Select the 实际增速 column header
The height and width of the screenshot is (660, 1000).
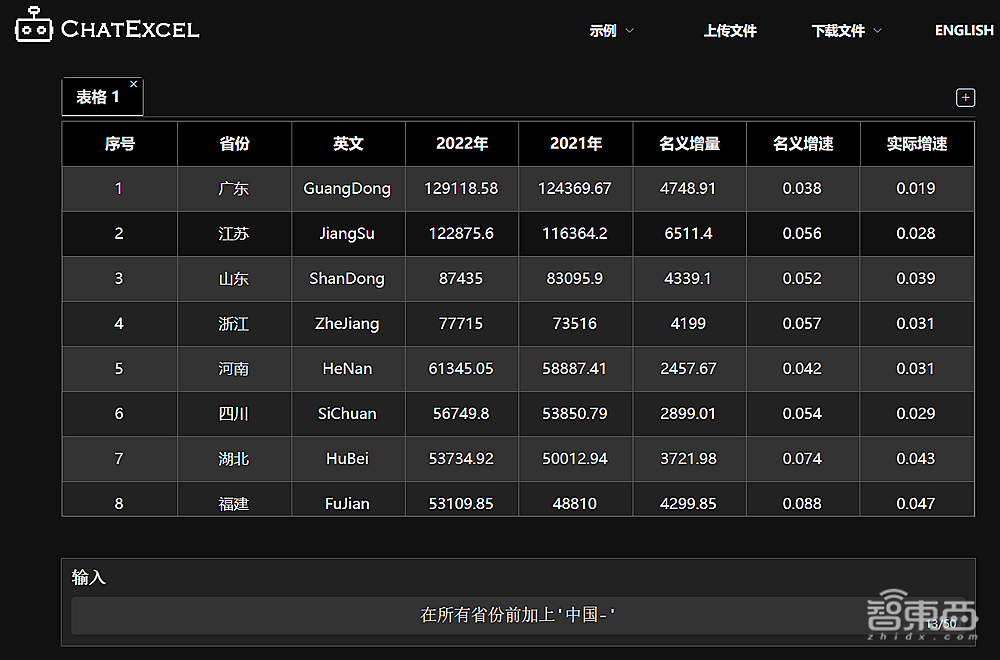[x=916, y=143]
